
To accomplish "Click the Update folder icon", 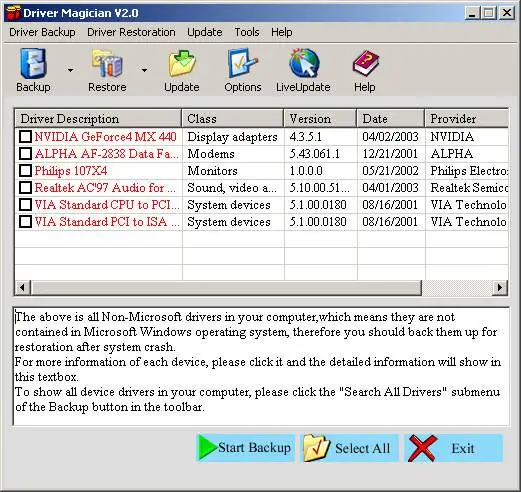I will coord(182,63).
